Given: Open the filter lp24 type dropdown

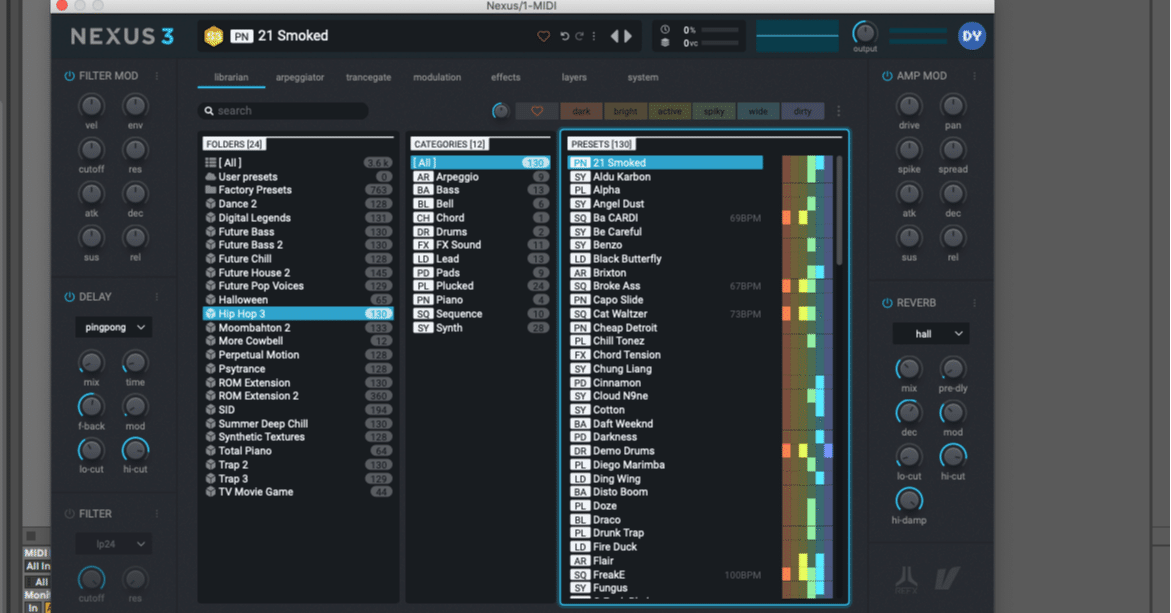Looking at the screenshot, I should coord(114,544).
